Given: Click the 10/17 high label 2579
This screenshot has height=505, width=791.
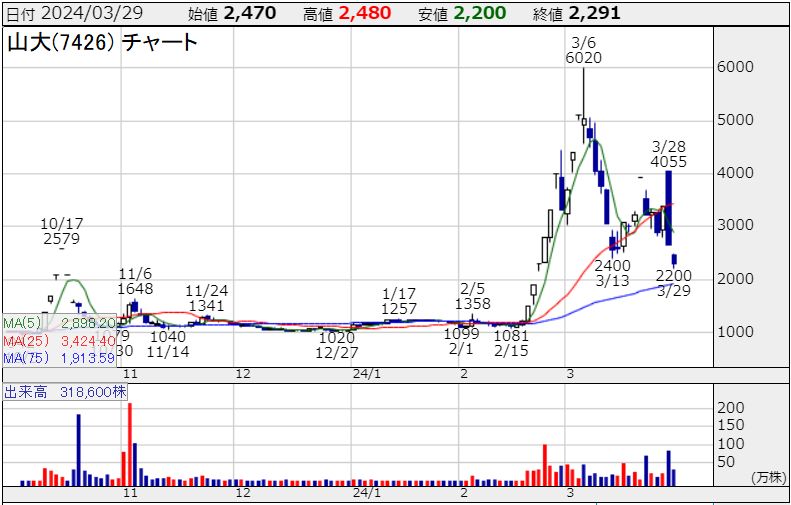Looking at the screenshot, I should [61, 239].
